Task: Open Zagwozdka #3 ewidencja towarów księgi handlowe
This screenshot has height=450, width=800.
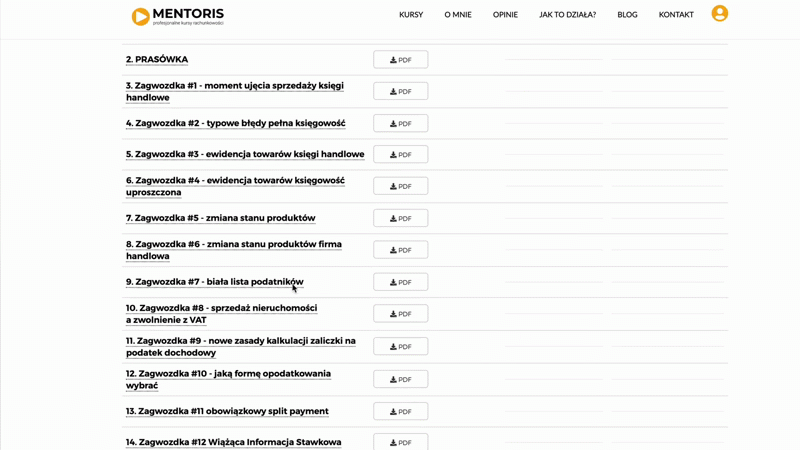Action: [x=245, y=154]
